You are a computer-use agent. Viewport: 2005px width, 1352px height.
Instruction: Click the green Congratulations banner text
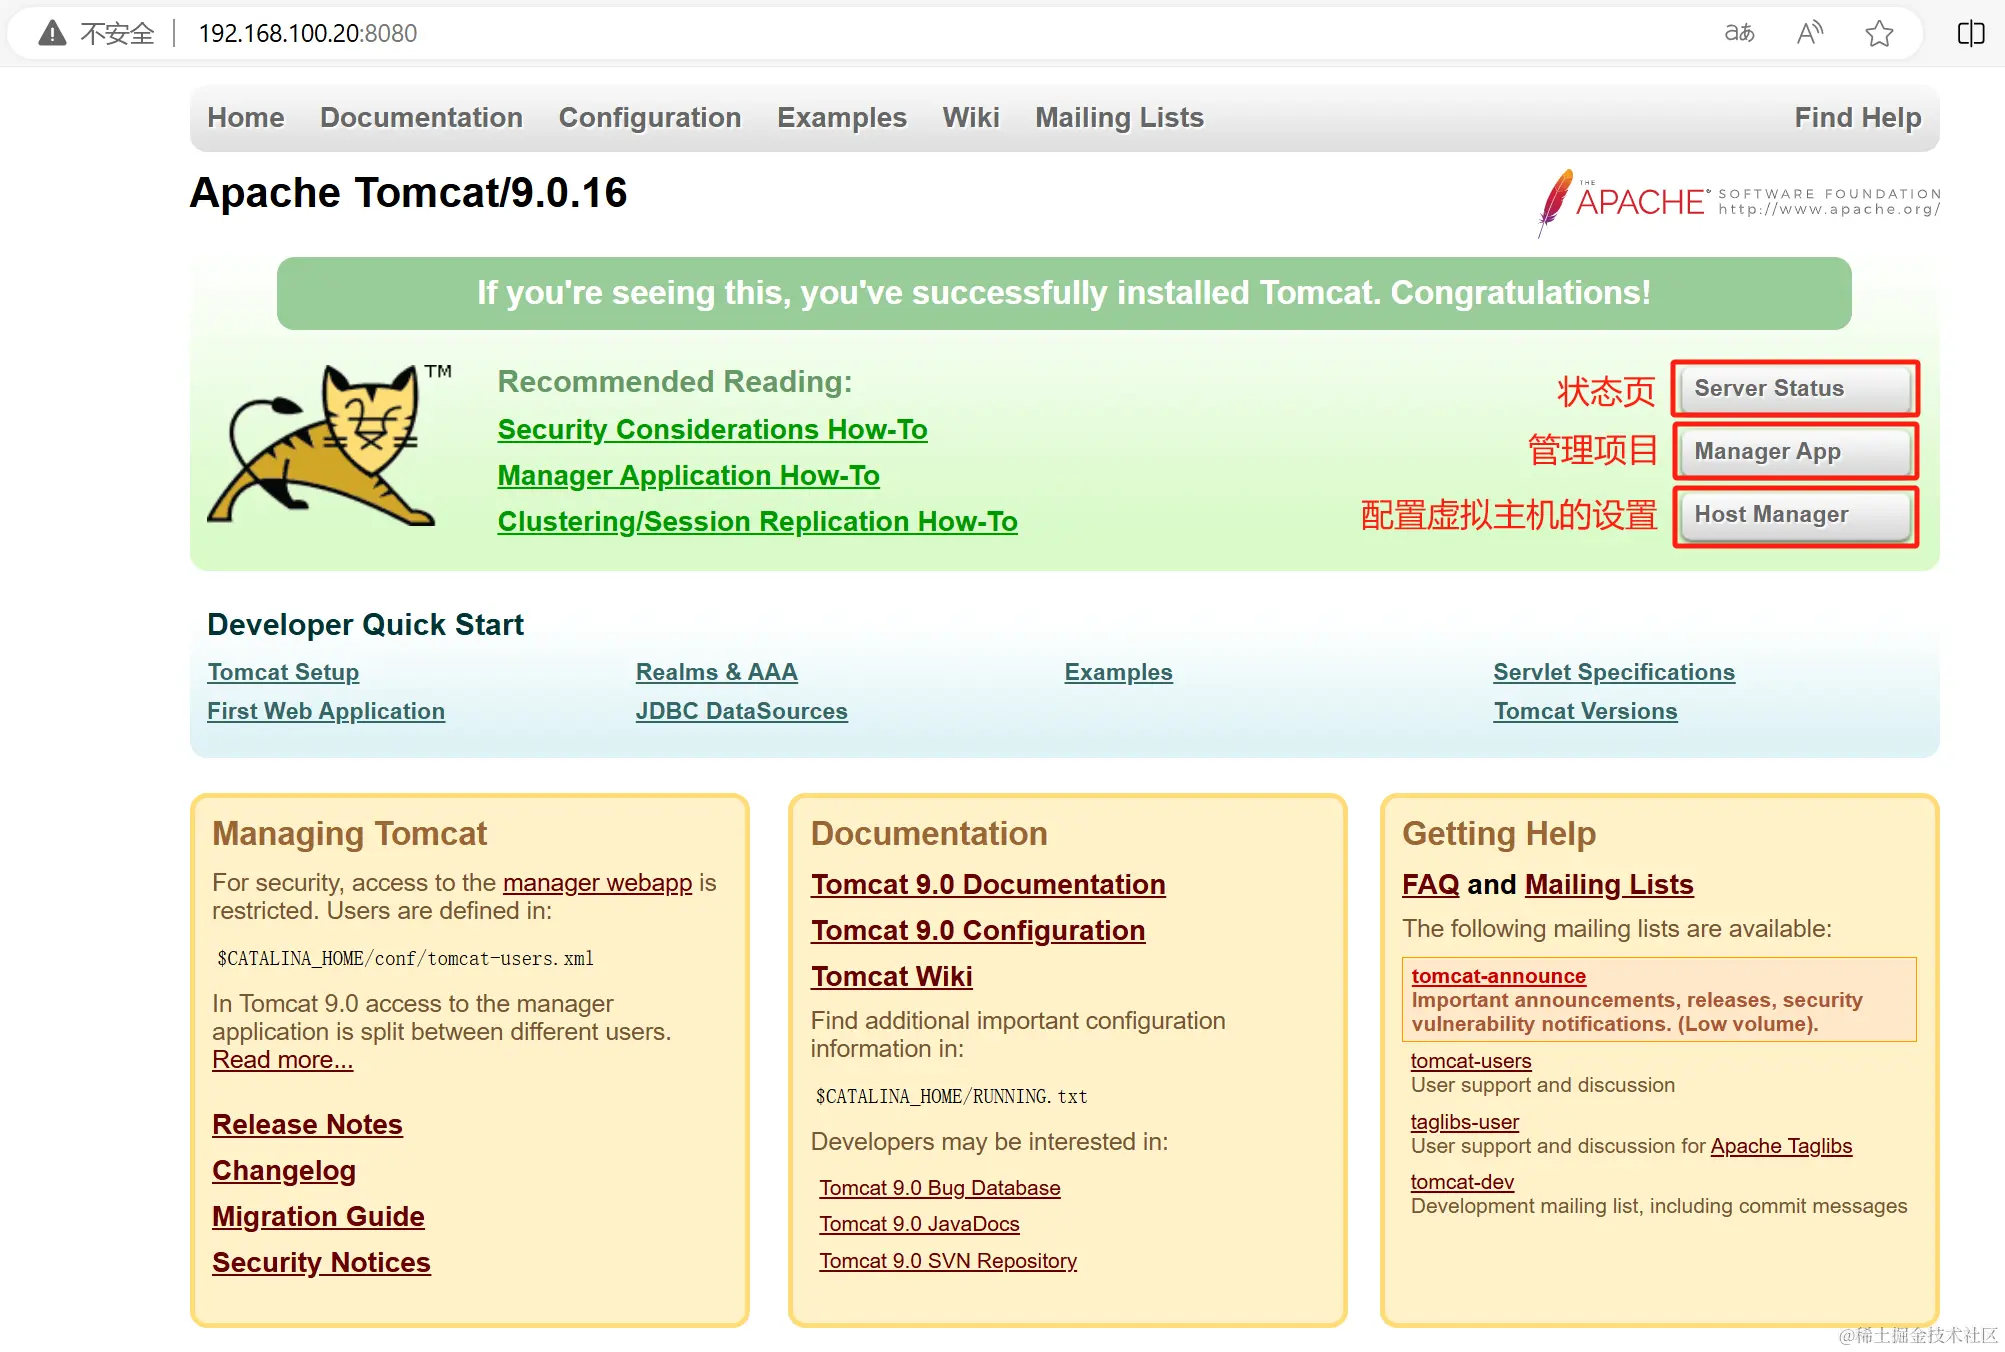point(1064,293)
